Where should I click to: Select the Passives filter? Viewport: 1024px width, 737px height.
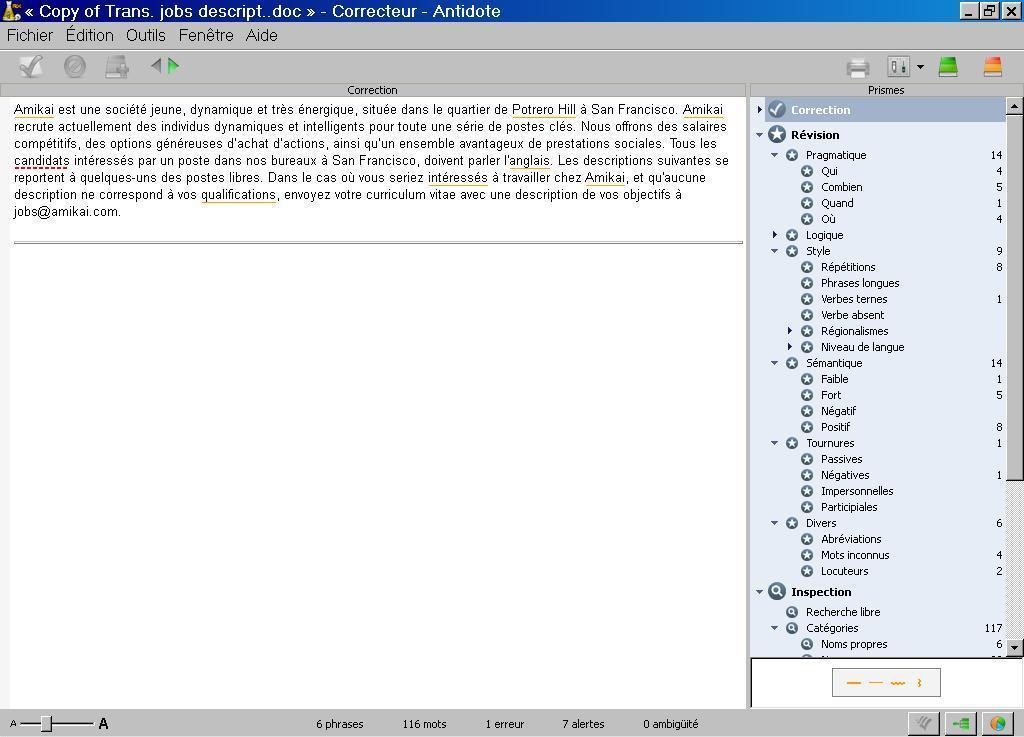pos(841,459)
